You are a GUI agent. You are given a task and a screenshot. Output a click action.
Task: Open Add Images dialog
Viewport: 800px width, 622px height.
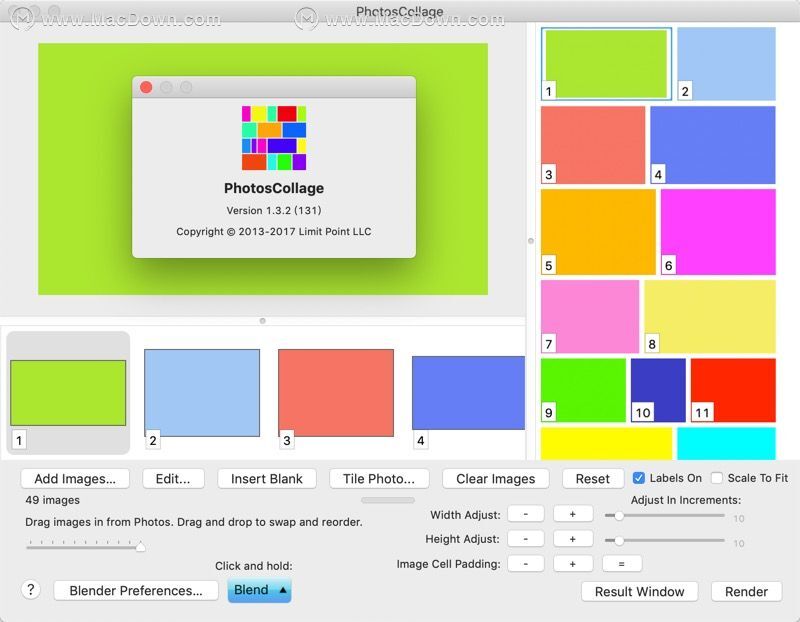(x=75, y=479)
